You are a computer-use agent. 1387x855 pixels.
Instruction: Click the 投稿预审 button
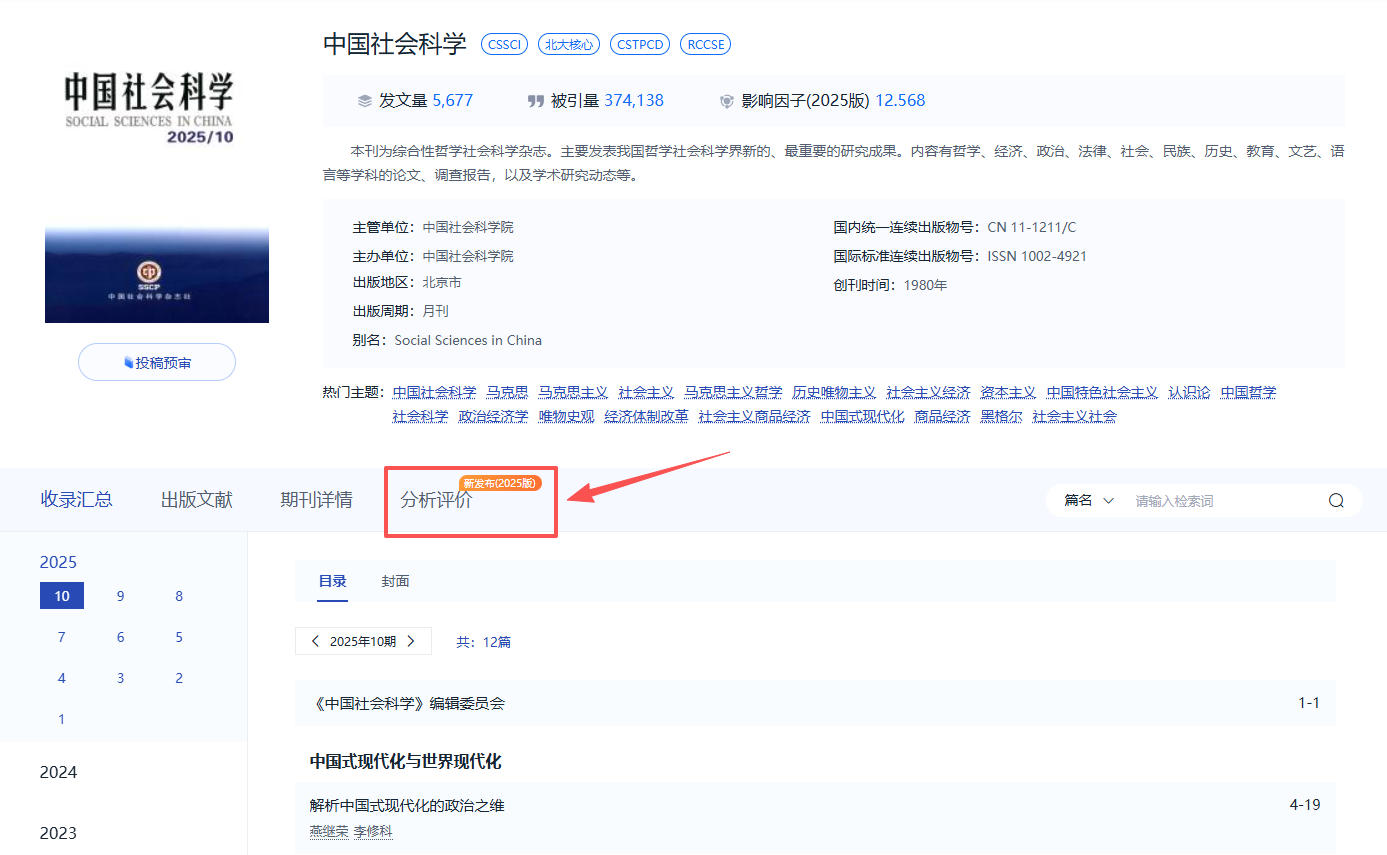click(x=156, y=362)
